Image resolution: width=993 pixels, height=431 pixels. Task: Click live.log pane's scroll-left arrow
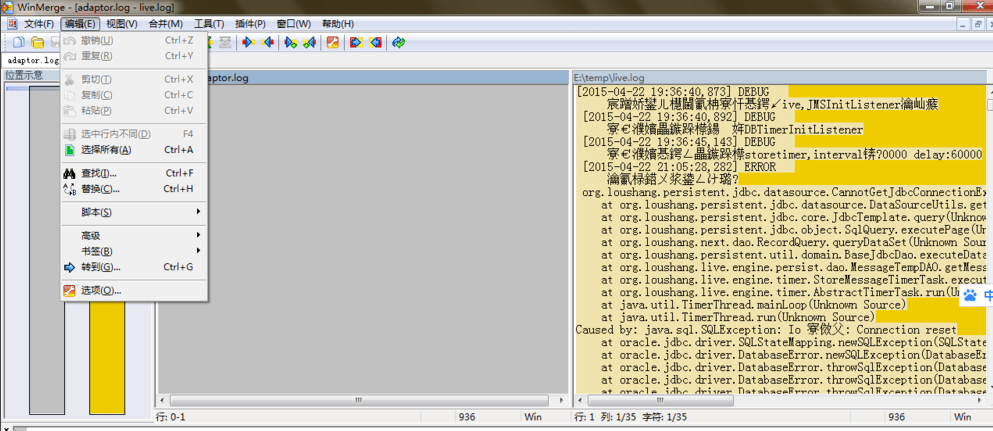[579, 401]
